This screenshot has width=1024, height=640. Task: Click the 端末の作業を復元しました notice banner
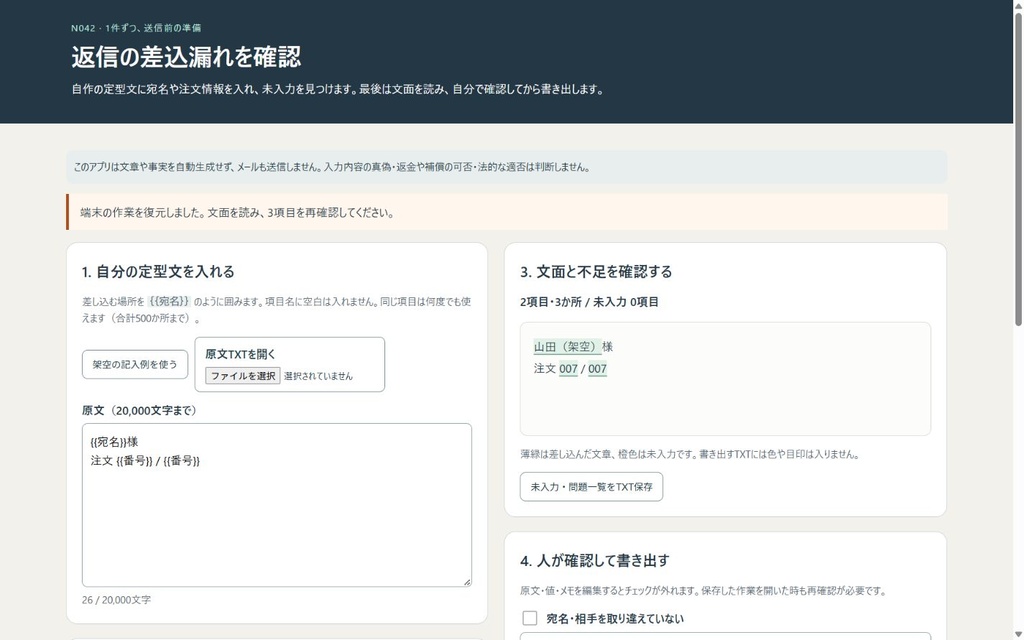507,212
